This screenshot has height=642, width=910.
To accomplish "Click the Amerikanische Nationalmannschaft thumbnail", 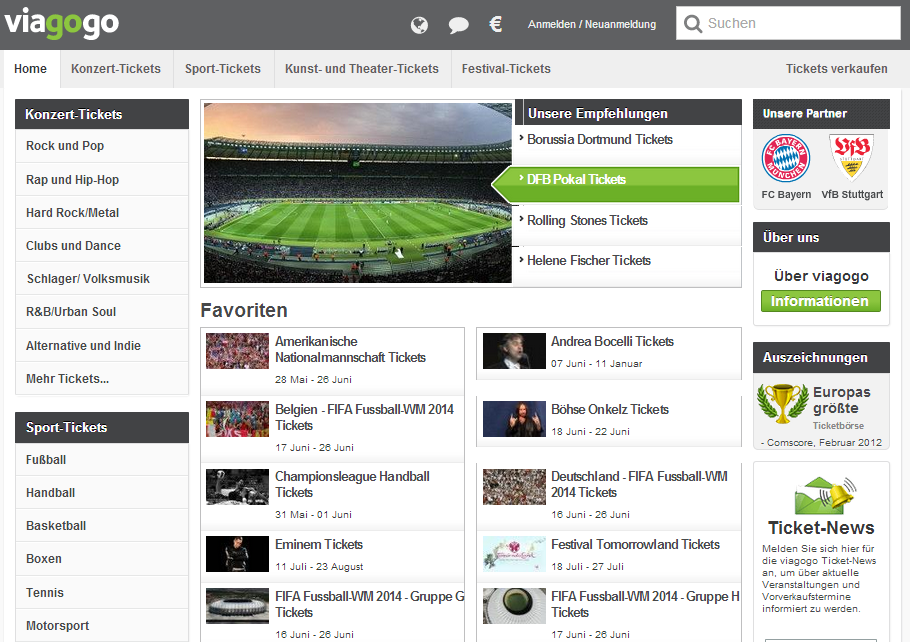I will point(237,351).
